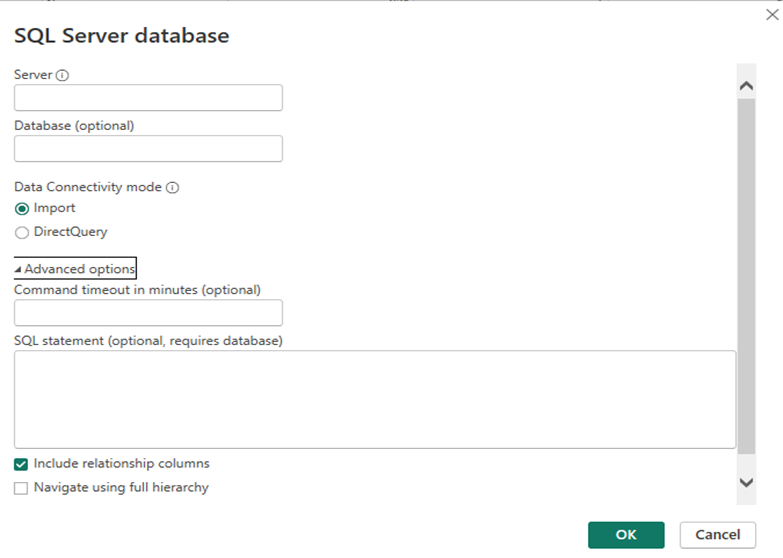The height and width of the screenshot is (558, 783).
Task: Click inside the SQL statement text area
Action: click(375, 400)
